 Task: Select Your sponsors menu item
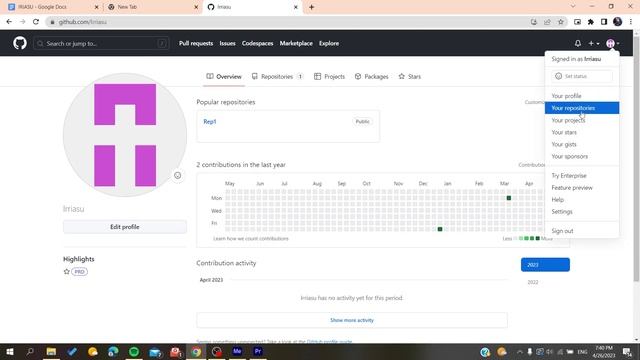pos(582,156)
